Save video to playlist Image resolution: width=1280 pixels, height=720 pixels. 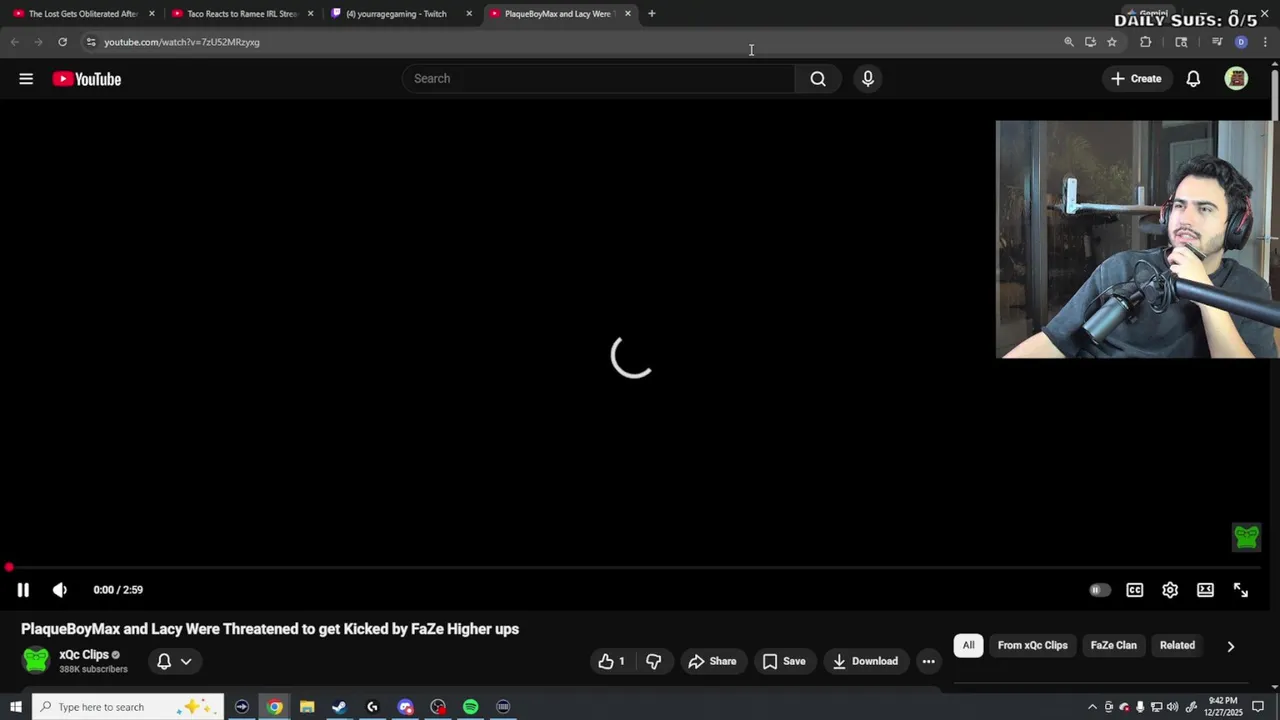pyautogui.click(x=783, y=661)
